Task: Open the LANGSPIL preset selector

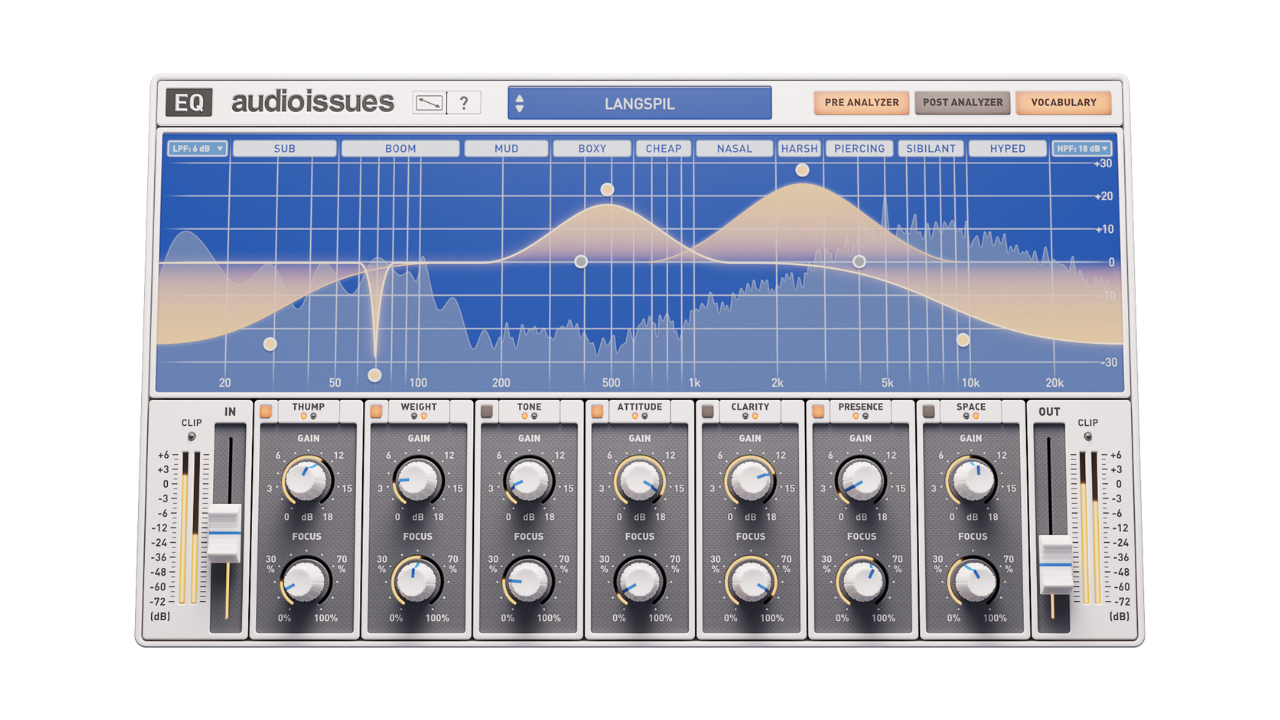Action: point(640,103)
